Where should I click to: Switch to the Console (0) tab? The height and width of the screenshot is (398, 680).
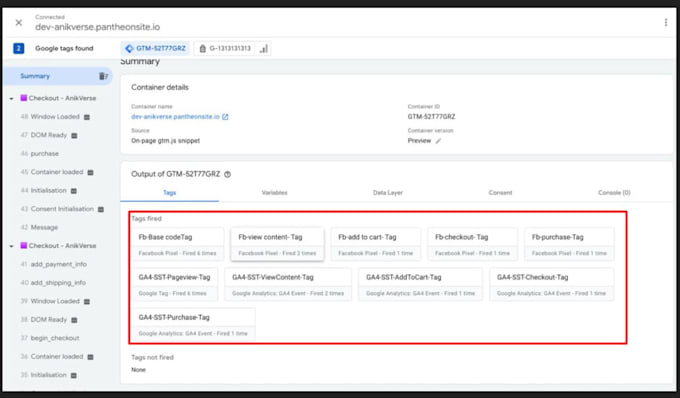[614, 193]
